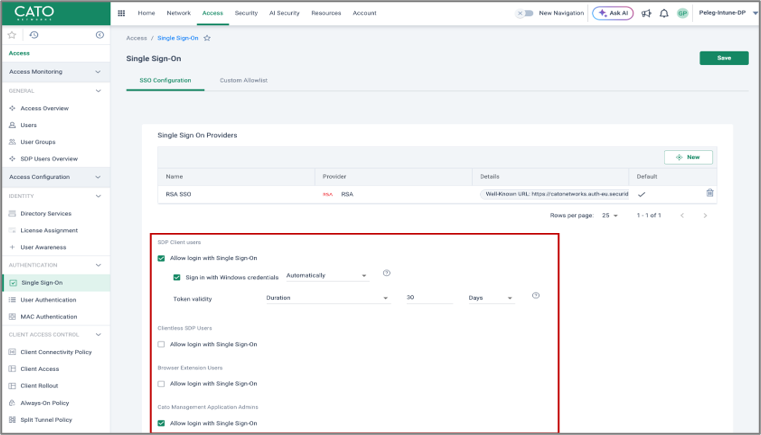Toggle the New Navigation switch
The width and height of the screenshot is (761, 435).
[524, 13]
